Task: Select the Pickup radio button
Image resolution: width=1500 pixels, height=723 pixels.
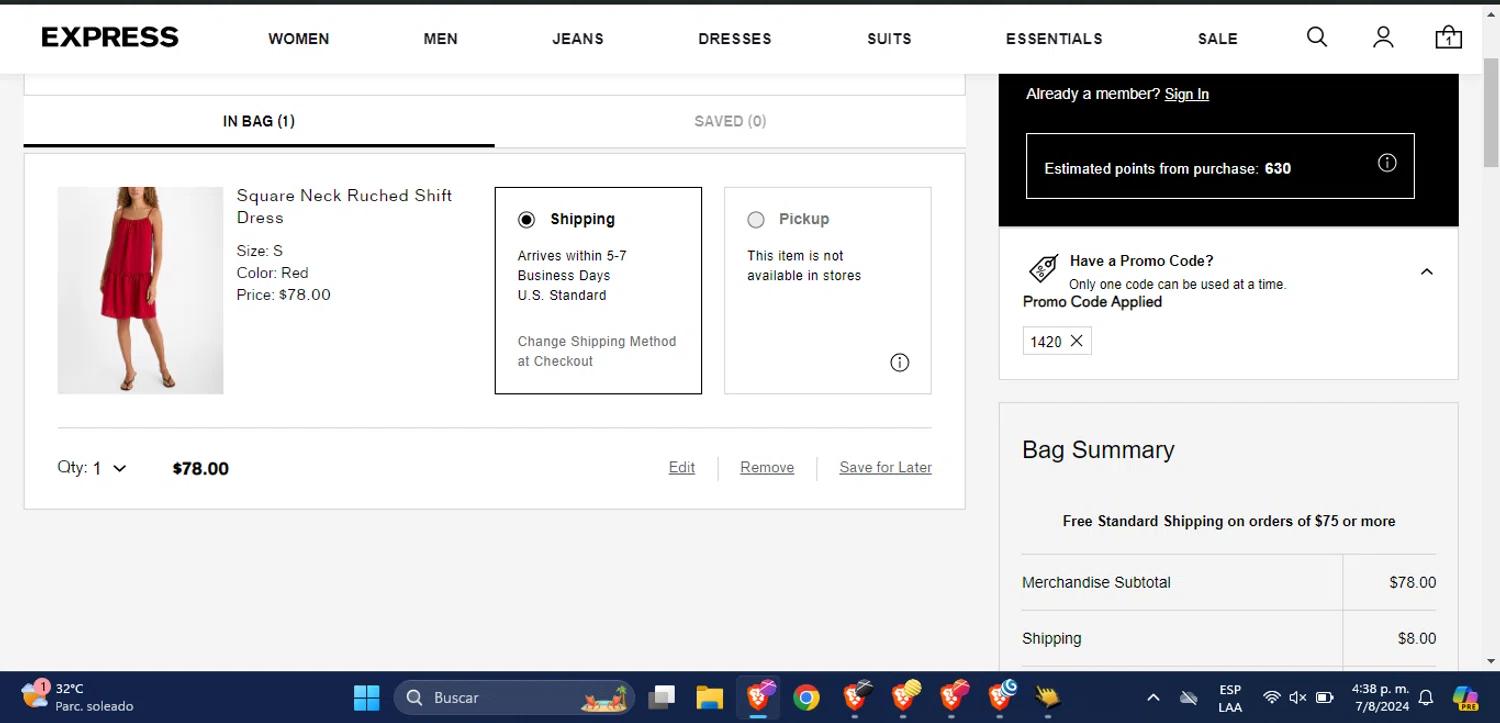Action: click(756, 219)
